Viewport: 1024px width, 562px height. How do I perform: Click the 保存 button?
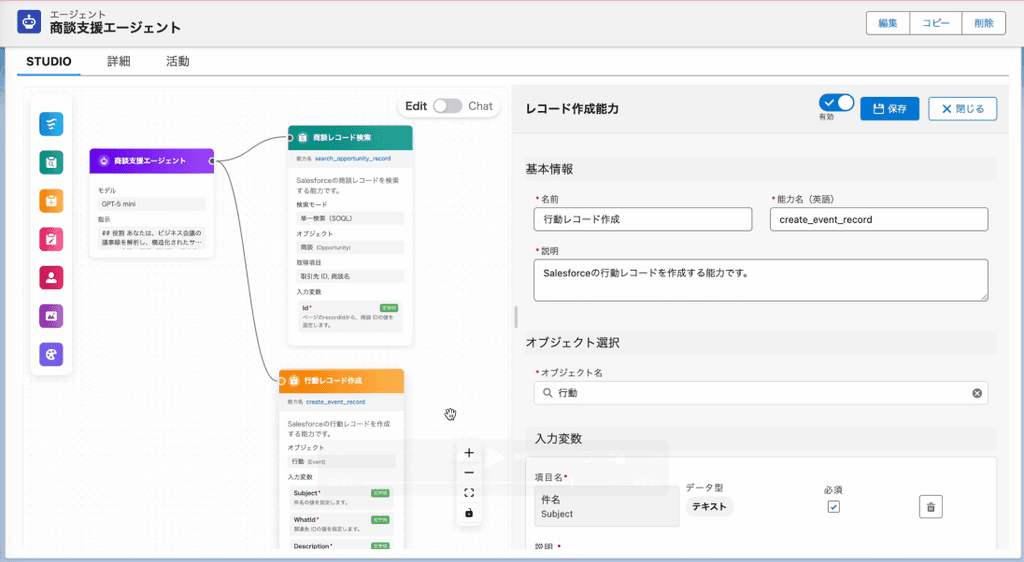pyautogui.click(x=889, y=108)
